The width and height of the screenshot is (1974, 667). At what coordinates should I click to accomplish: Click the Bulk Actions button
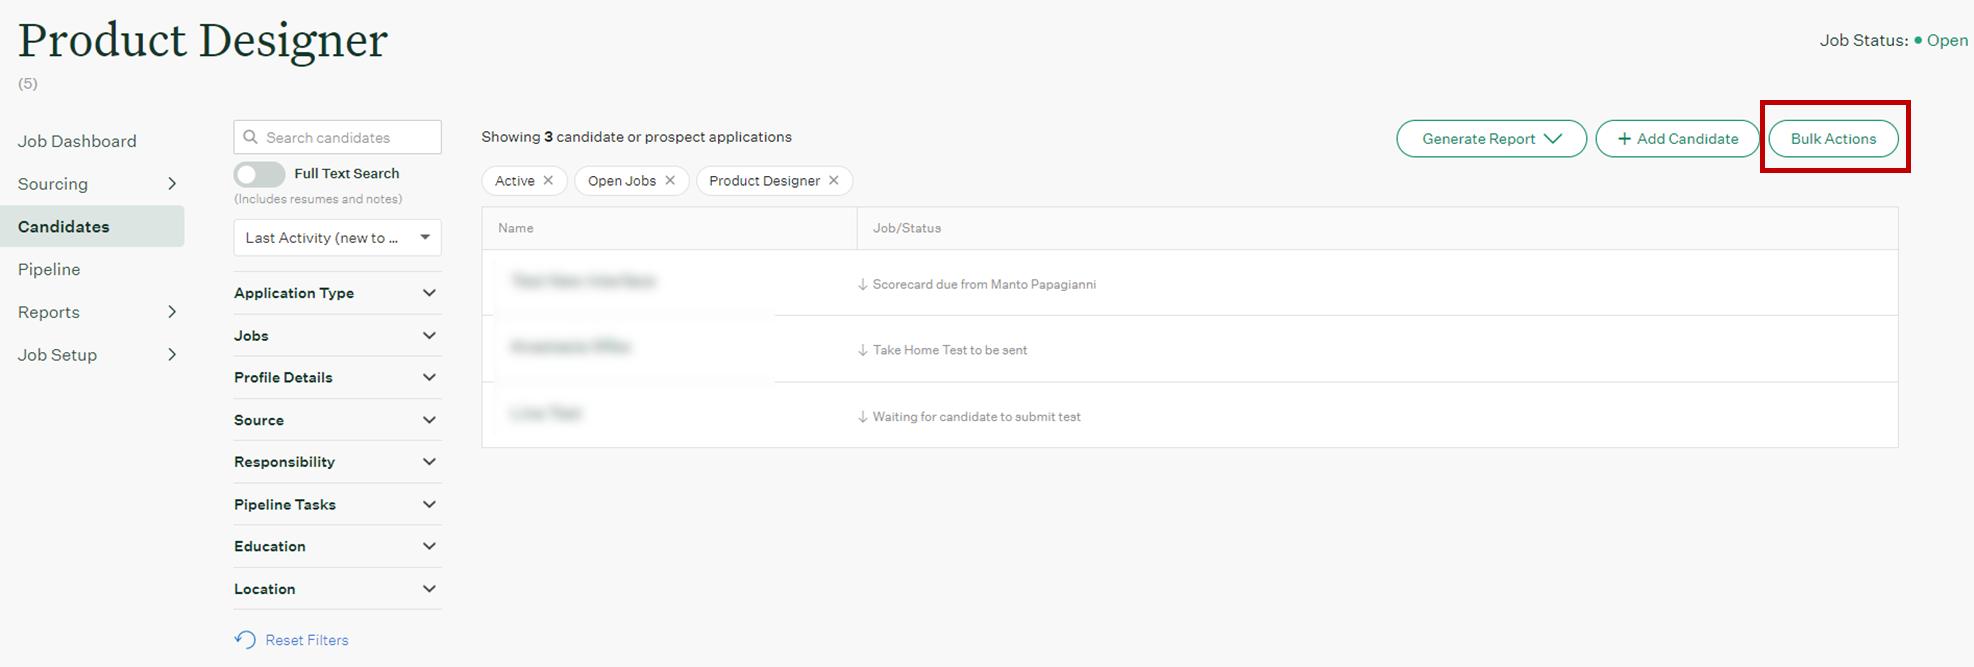tap(1832, 139)
